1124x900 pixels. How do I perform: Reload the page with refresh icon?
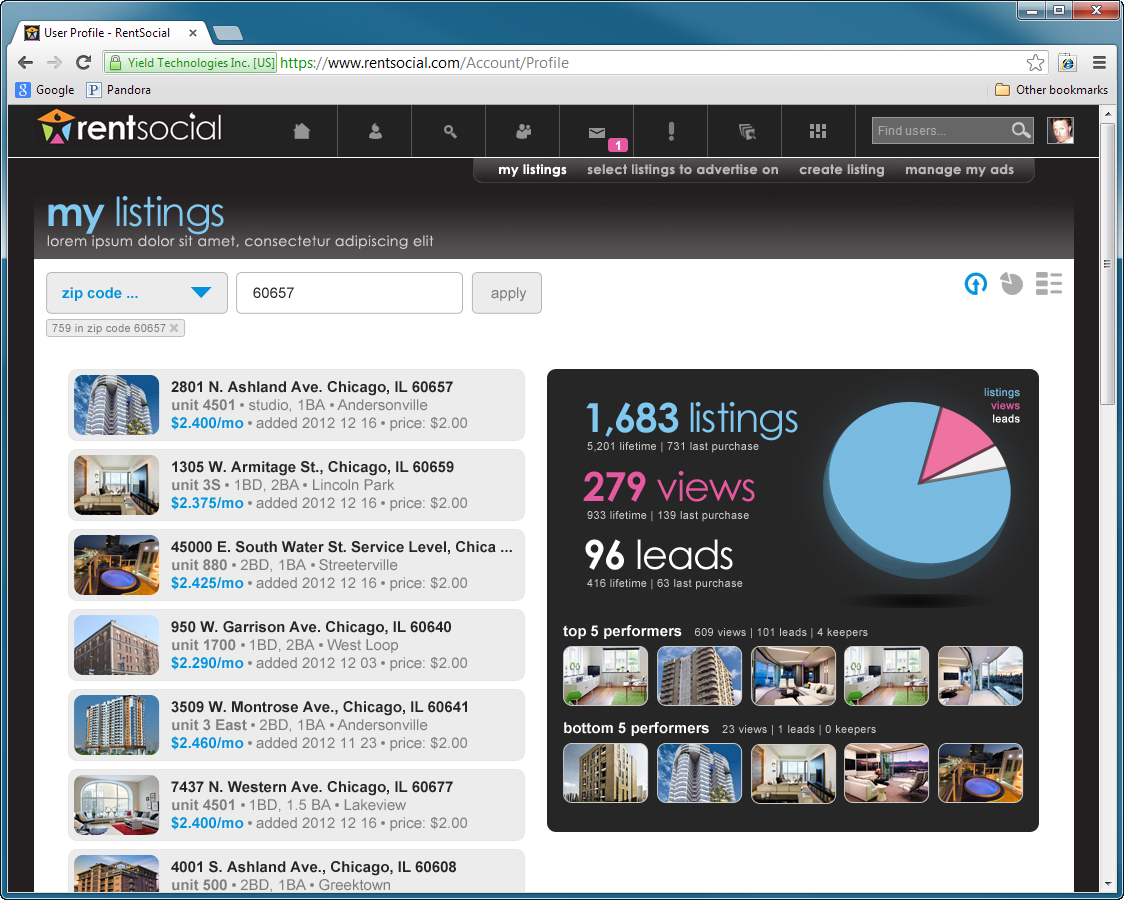click(84, 62)
